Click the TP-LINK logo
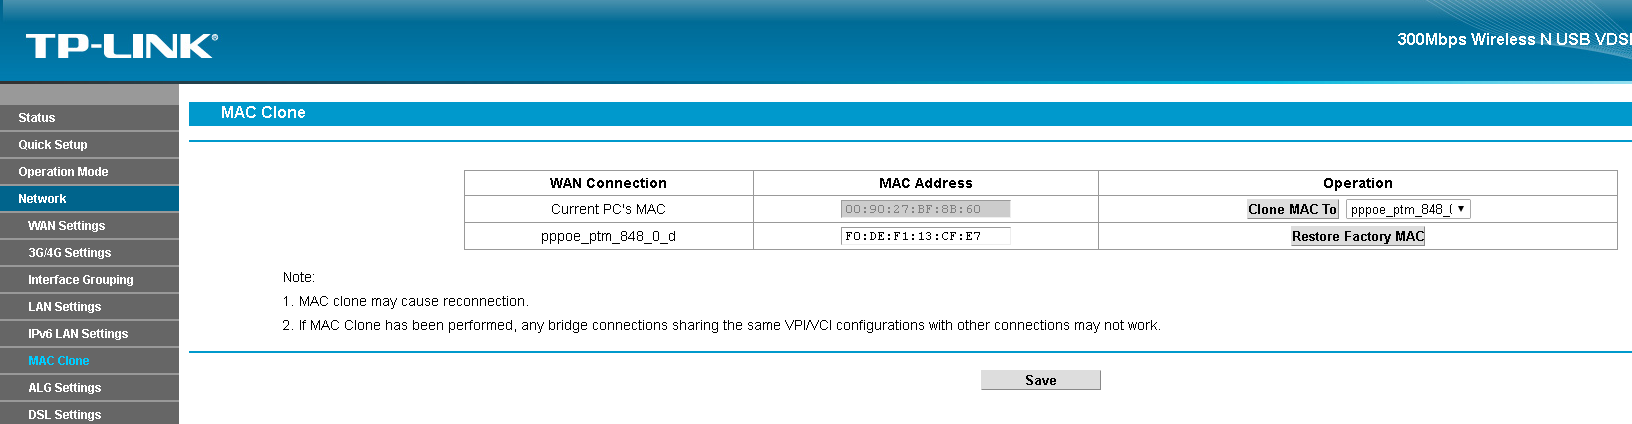Screen dimensions: 1632x424 coord(121,45)
